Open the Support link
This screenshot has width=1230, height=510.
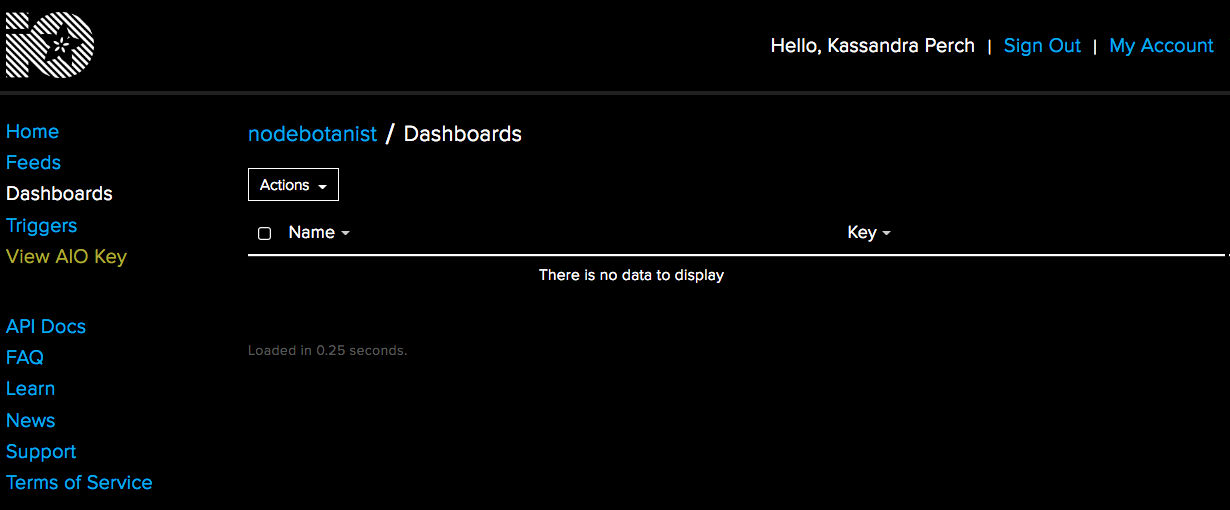click(41, 452)
